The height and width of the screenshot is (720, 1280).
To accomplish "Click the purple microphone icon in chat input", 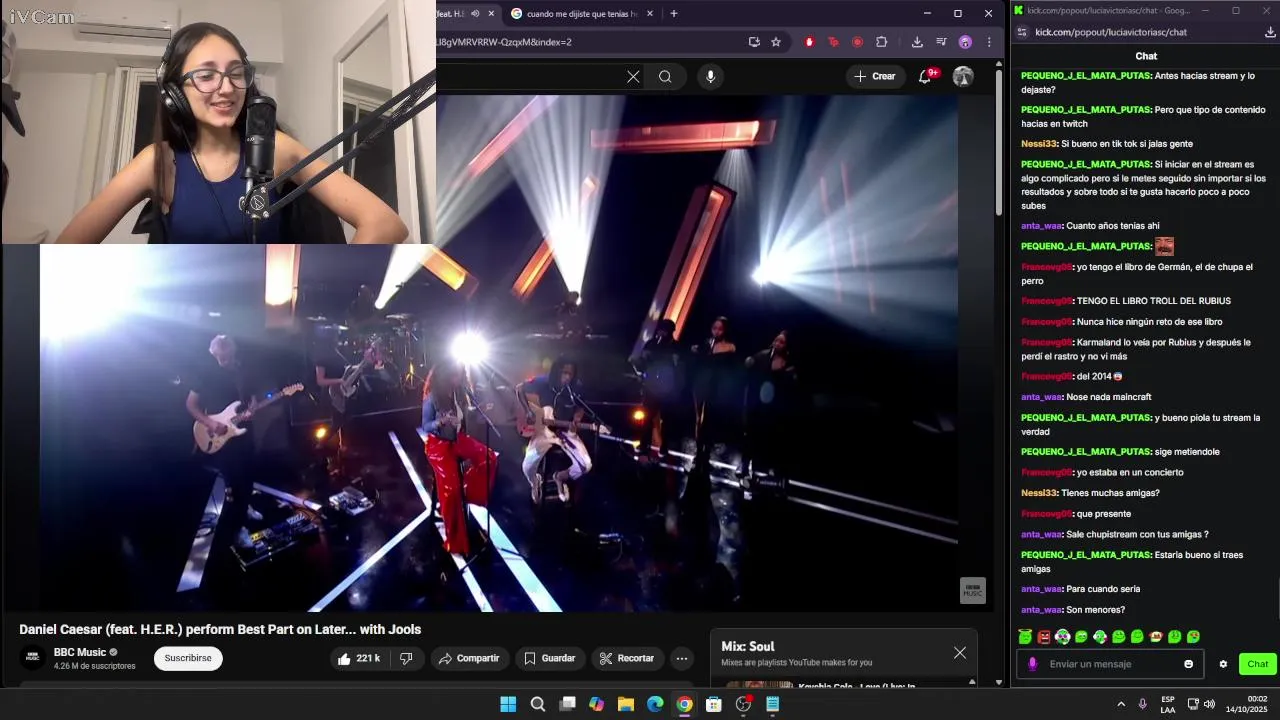I will [x=1033, y=664].
